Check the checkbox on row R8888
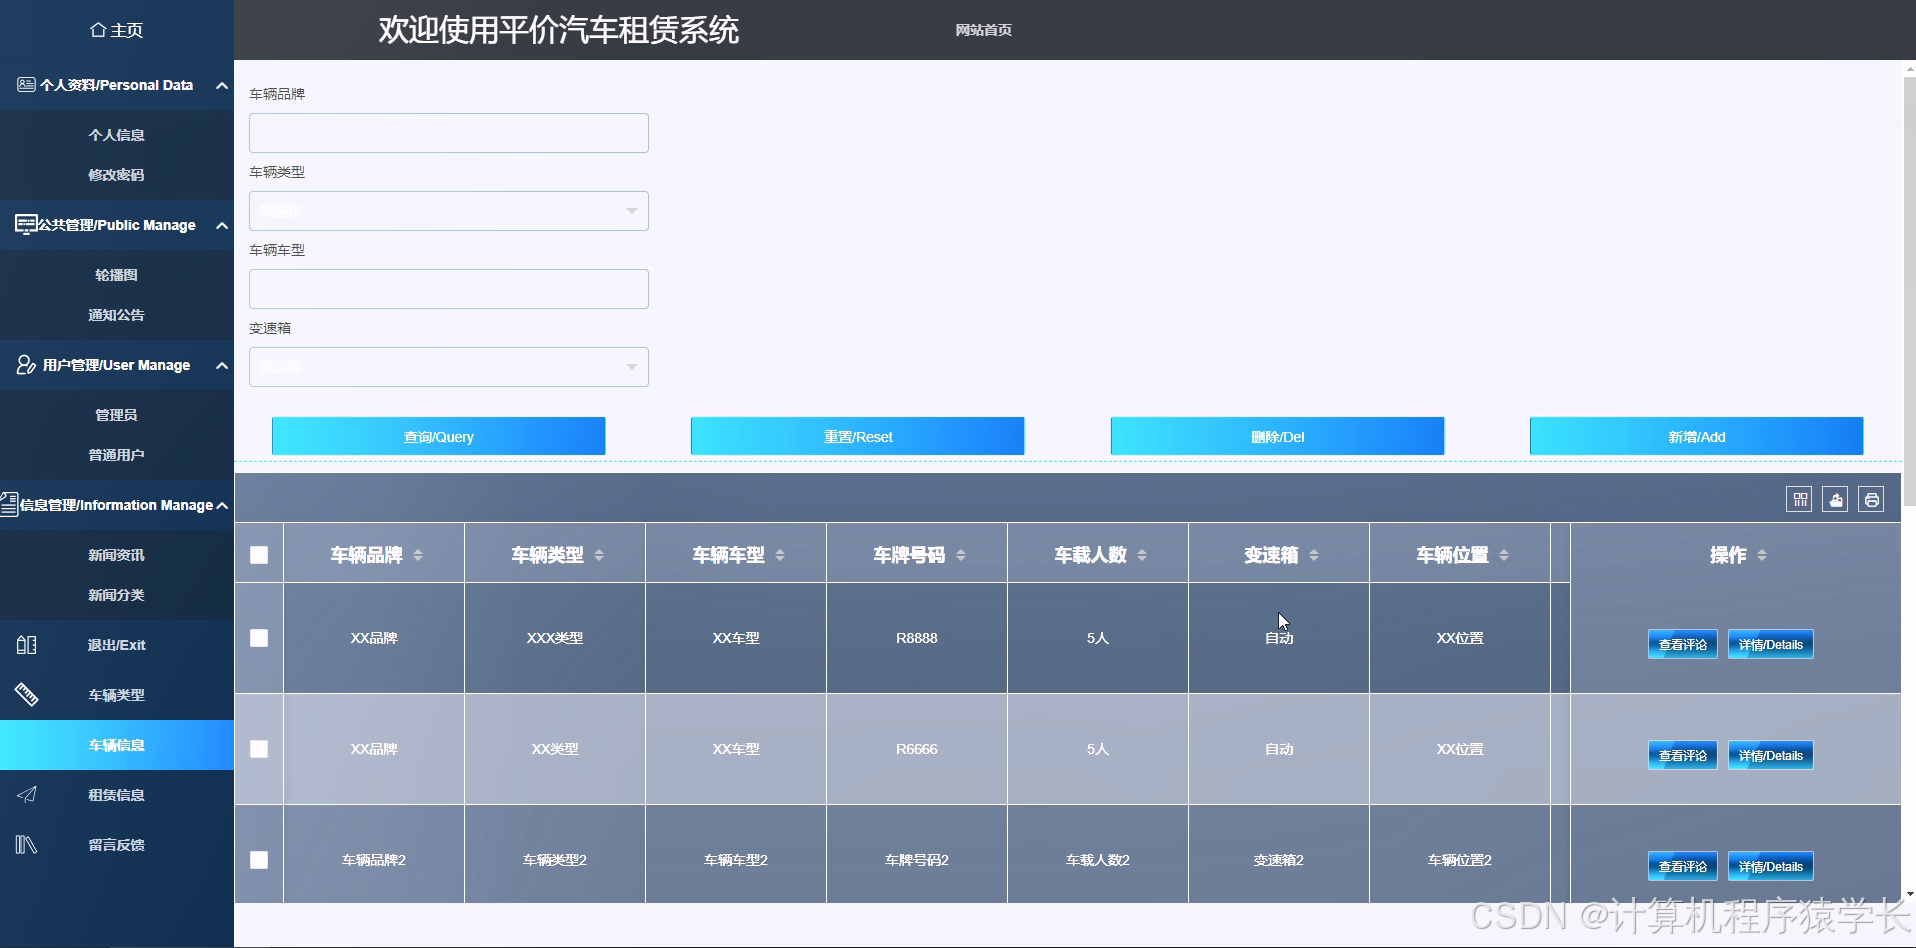This screenshot has height=948, width=1916. (259, 637)
